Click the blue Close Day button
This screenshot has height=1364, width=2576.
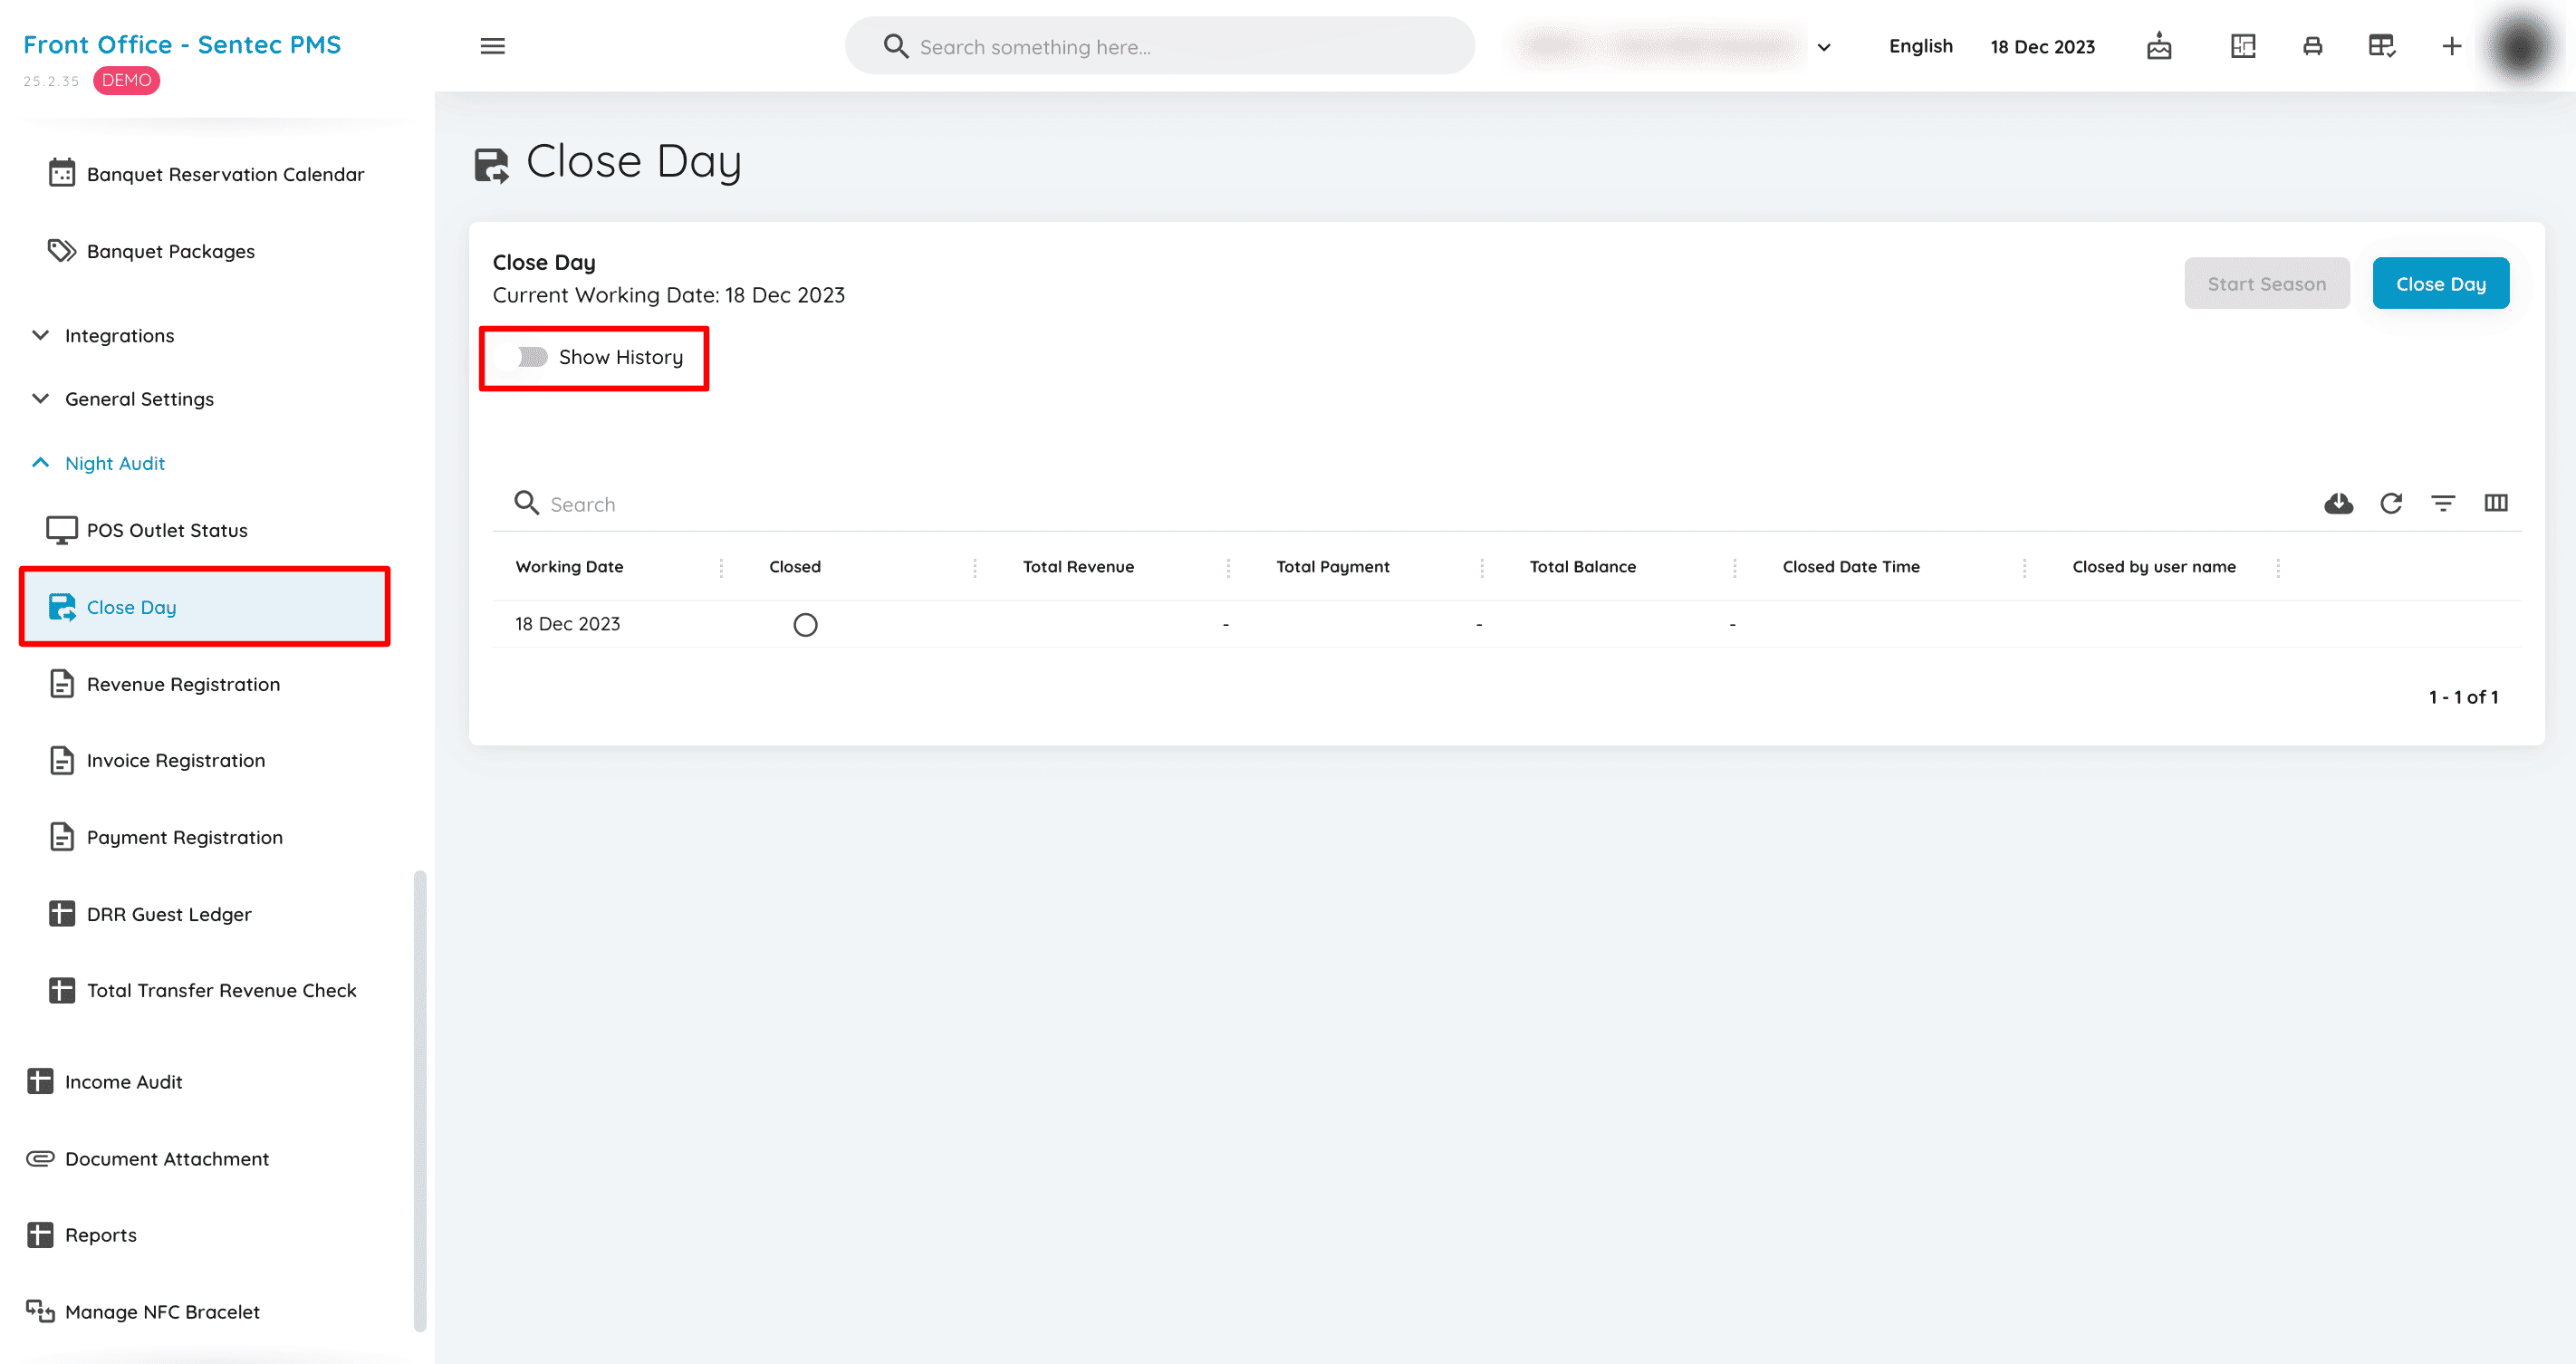click(2440, 284)
